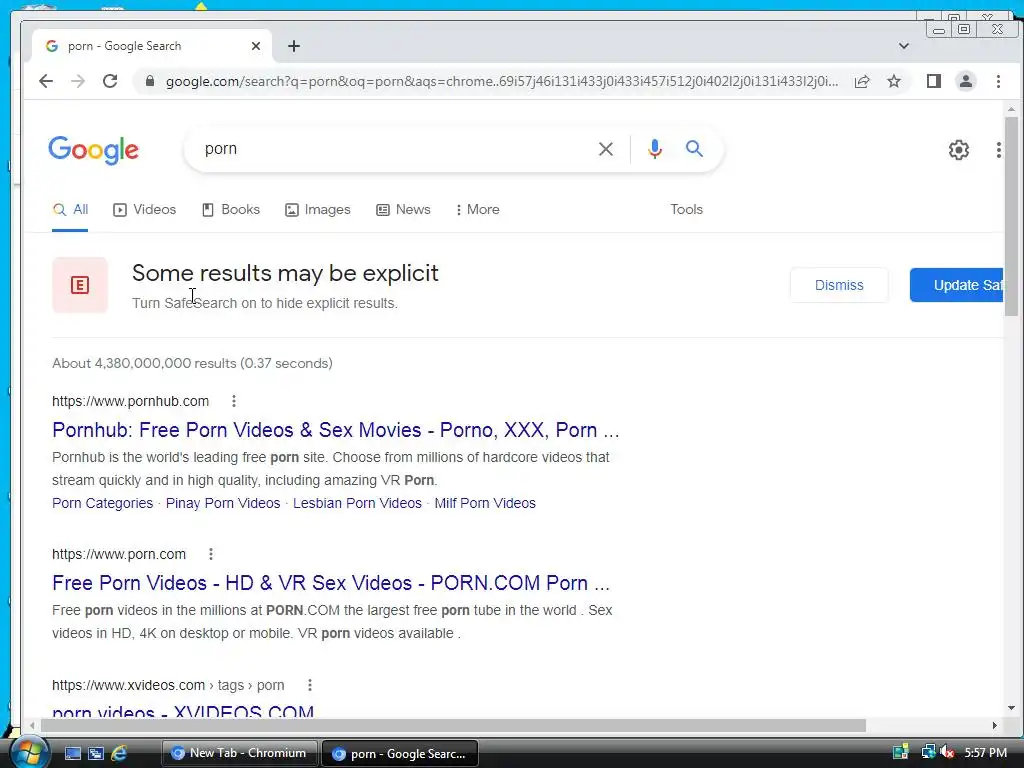Clear the search box with the X
This screenshot has height=768, width=1024.
point(605,149)
